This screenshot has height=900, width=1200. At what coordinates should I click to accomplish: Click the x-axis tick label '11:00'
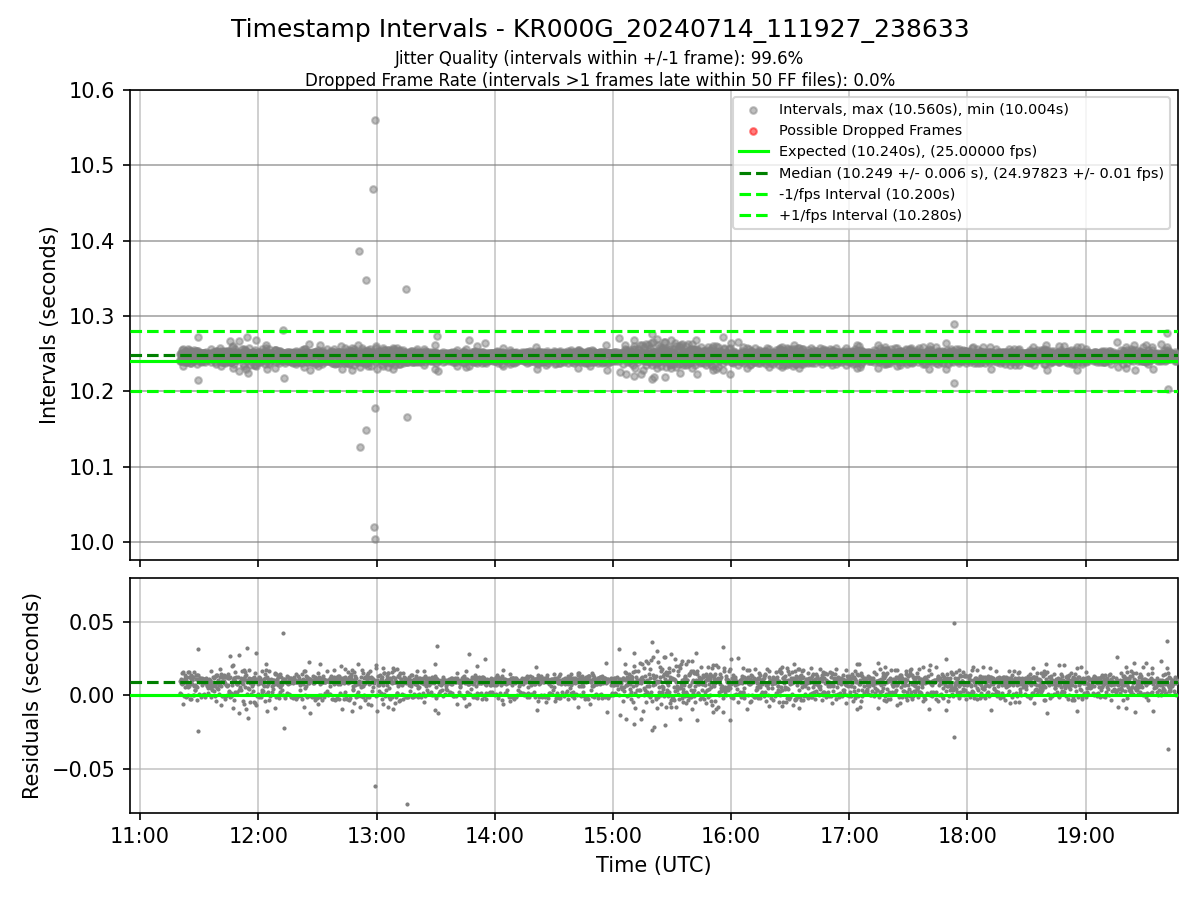coord(140,835)
